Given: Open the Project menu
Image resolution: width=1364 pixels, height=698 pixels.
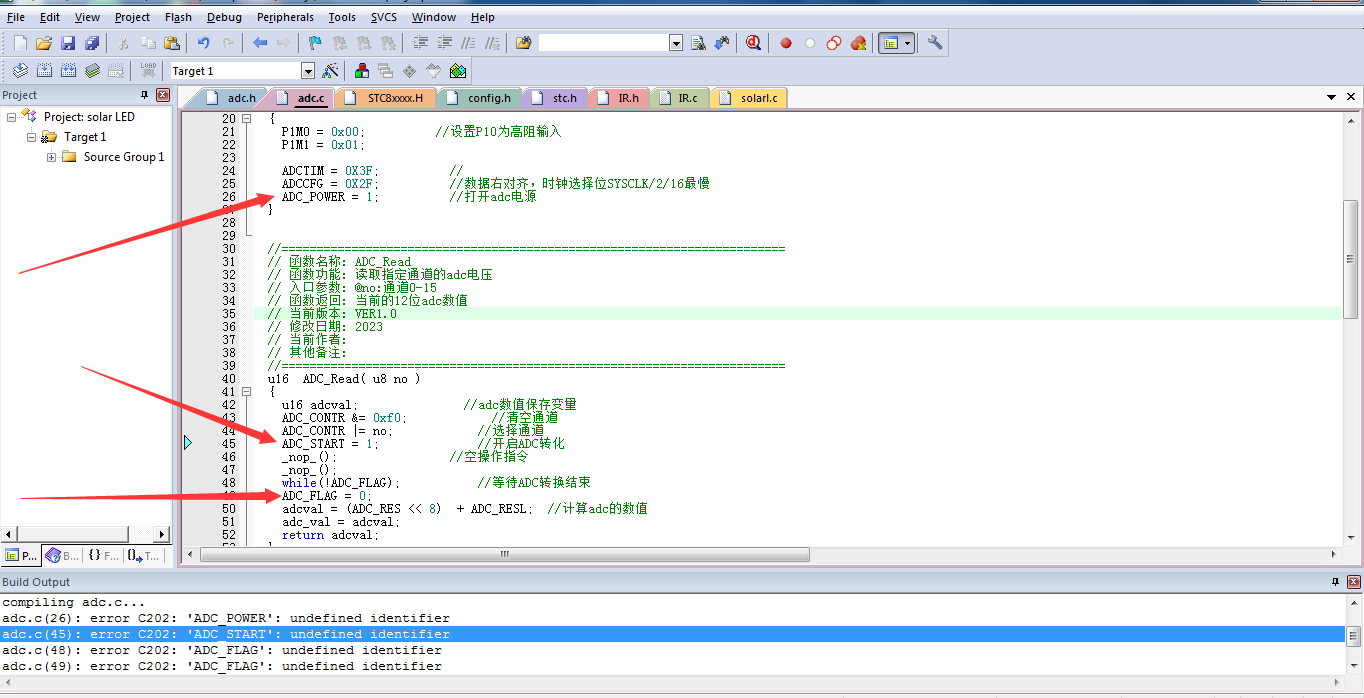Looking at the screenshot, I should 132,17.
